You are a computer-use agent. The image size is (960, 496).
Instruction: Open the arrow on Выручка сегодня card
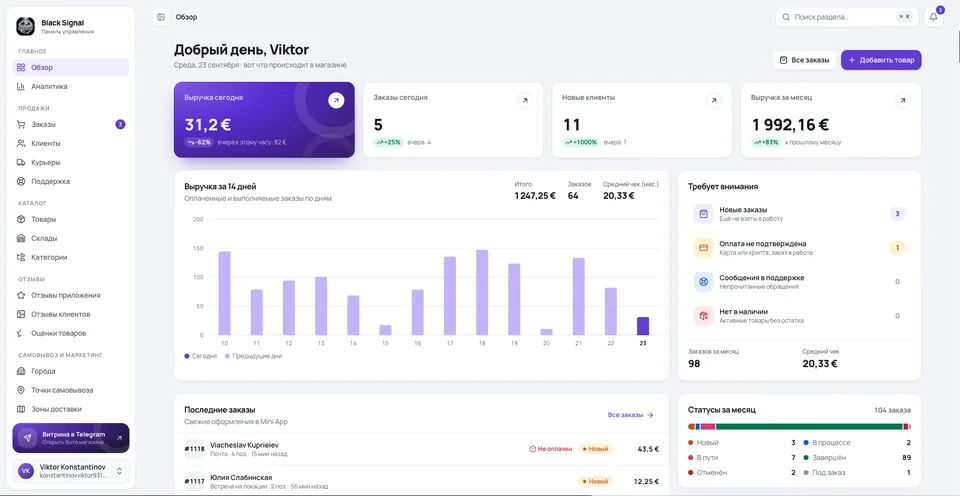pos(336,100)
